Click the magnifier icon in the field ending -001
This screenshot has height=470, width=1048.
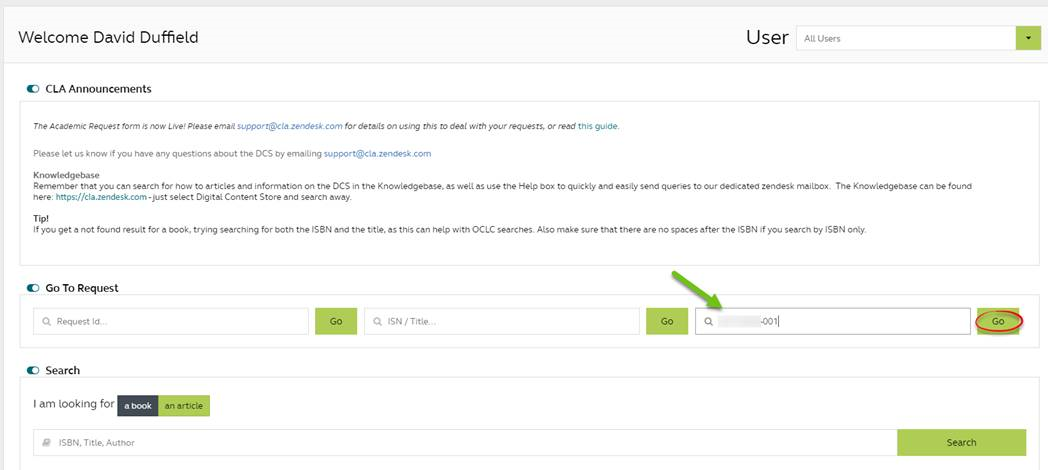[708, 322]
